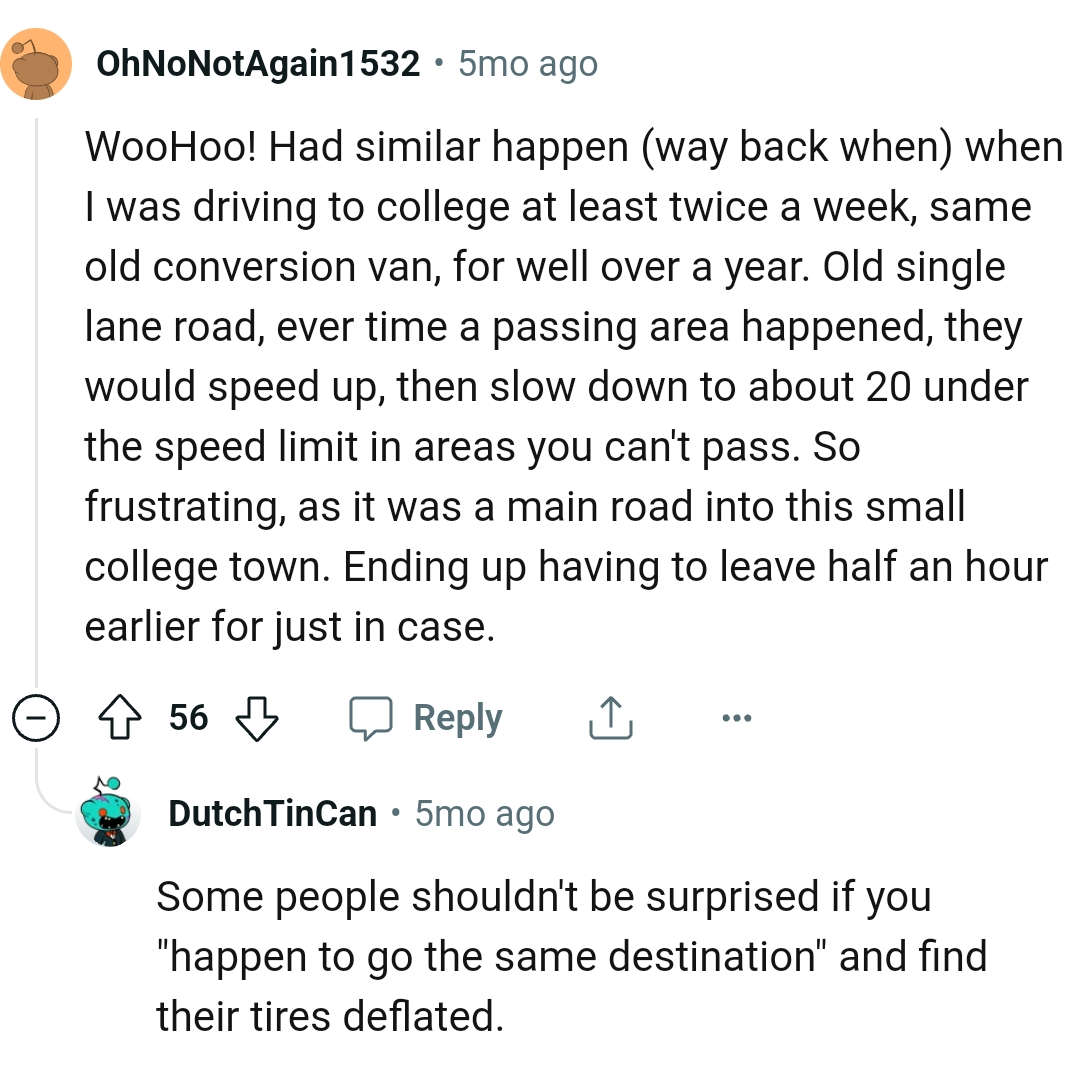The height and width of the screenshot is (1076, 1079).
Task: Open the comment's overflow options menu
Action: (737, 717)
